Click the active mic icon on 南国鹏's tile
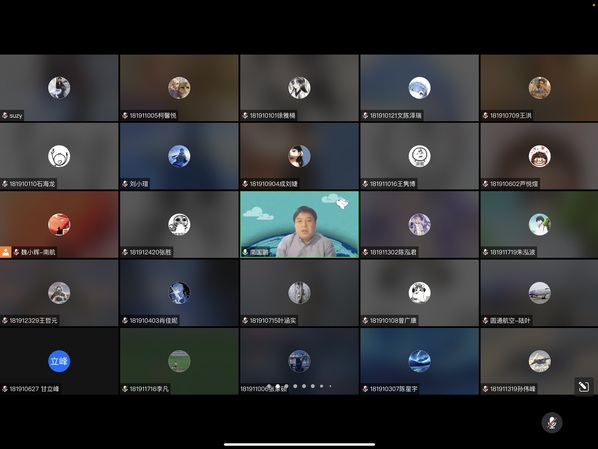The image size is (598, 449). tap(245, 252)
